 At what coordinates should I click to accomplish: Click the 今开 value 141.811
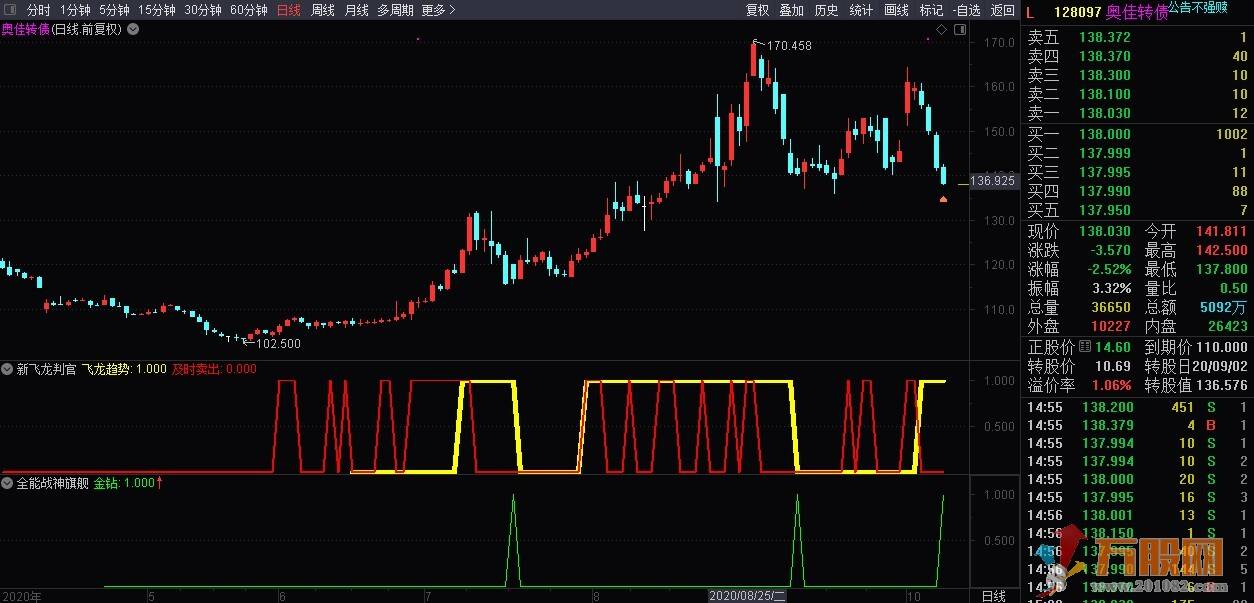click(1221, 231)
